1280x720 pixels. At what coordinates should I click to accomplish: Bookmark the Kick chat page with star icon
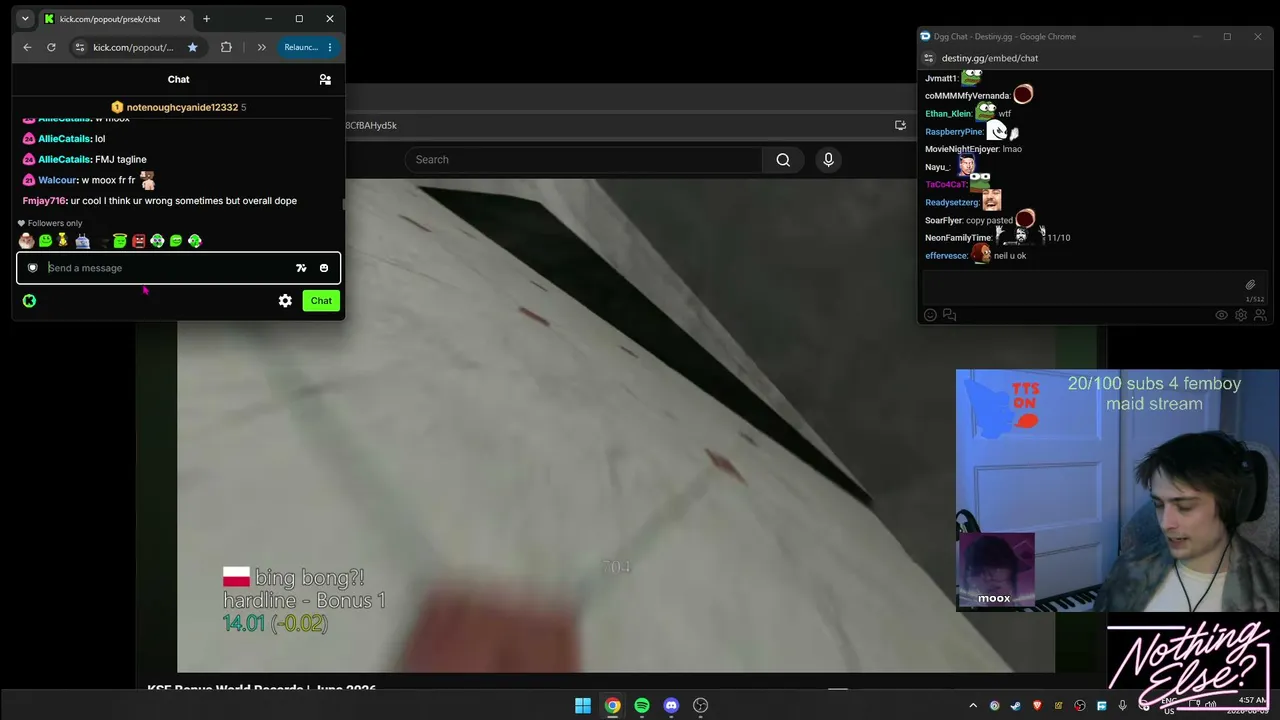tap(192, 47)
